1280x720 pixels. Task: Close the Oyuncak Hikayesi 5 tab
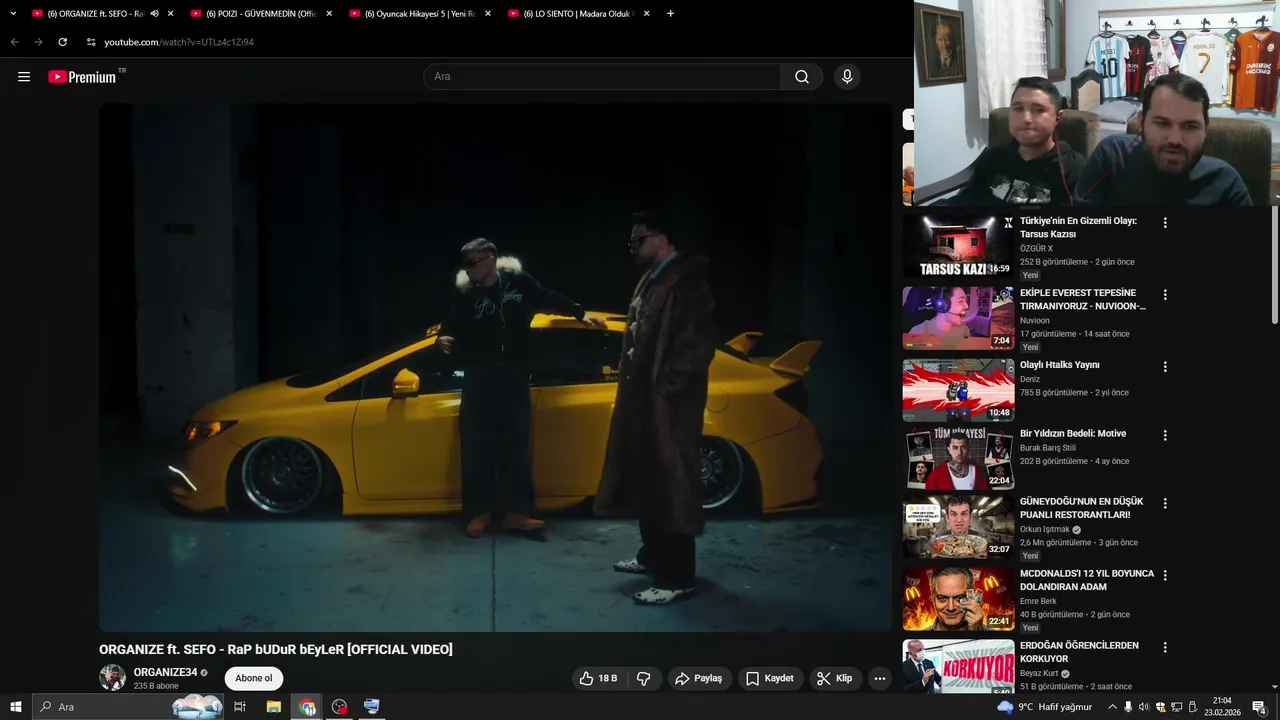click(x=488, y=14)
